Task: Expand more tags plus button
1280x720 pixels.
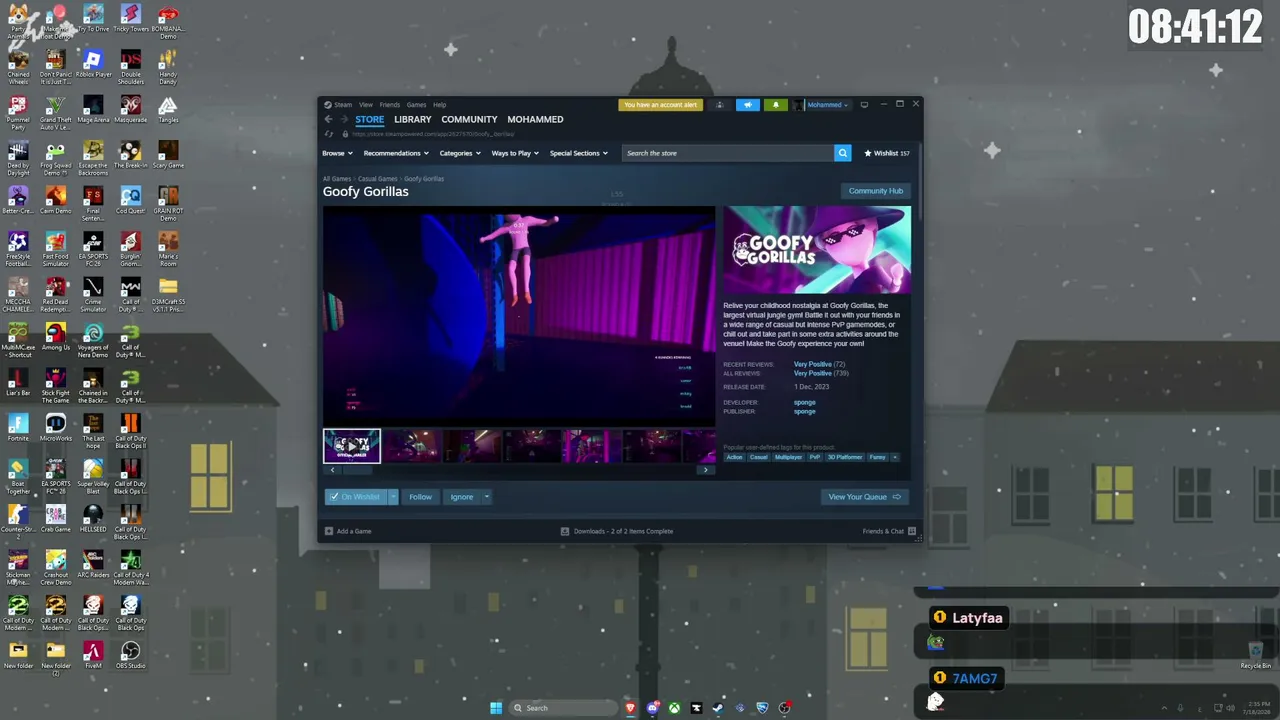Action: tap(895, 457)
